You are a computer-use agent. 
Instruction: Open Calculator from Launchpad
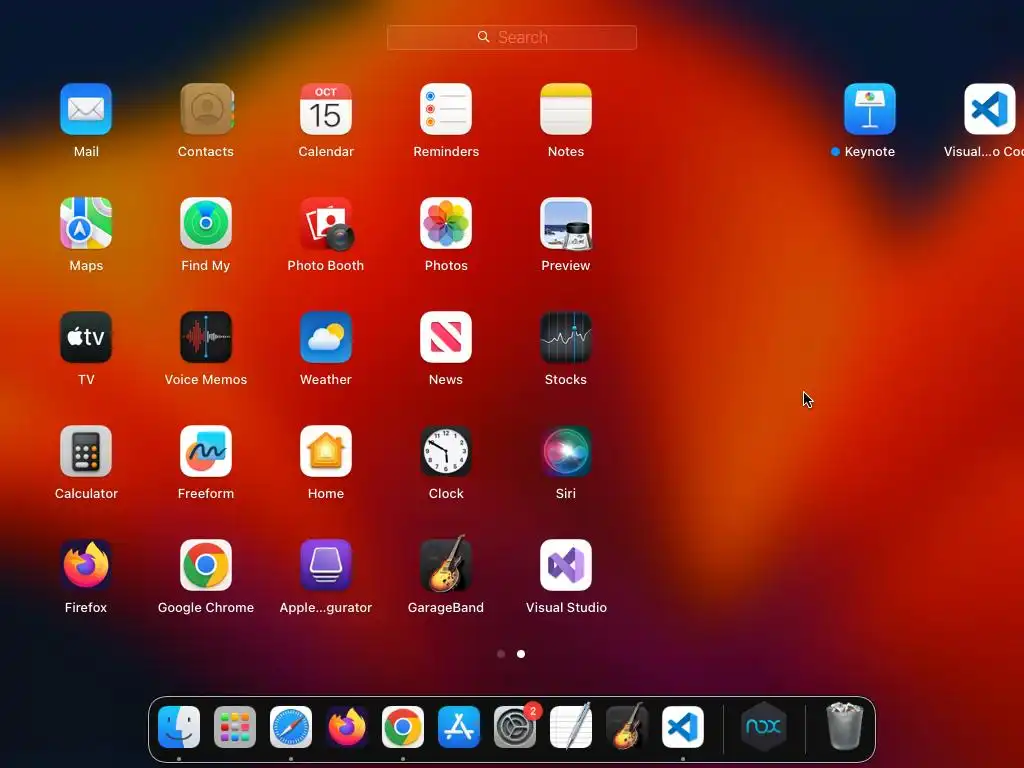tap(86, 451)
